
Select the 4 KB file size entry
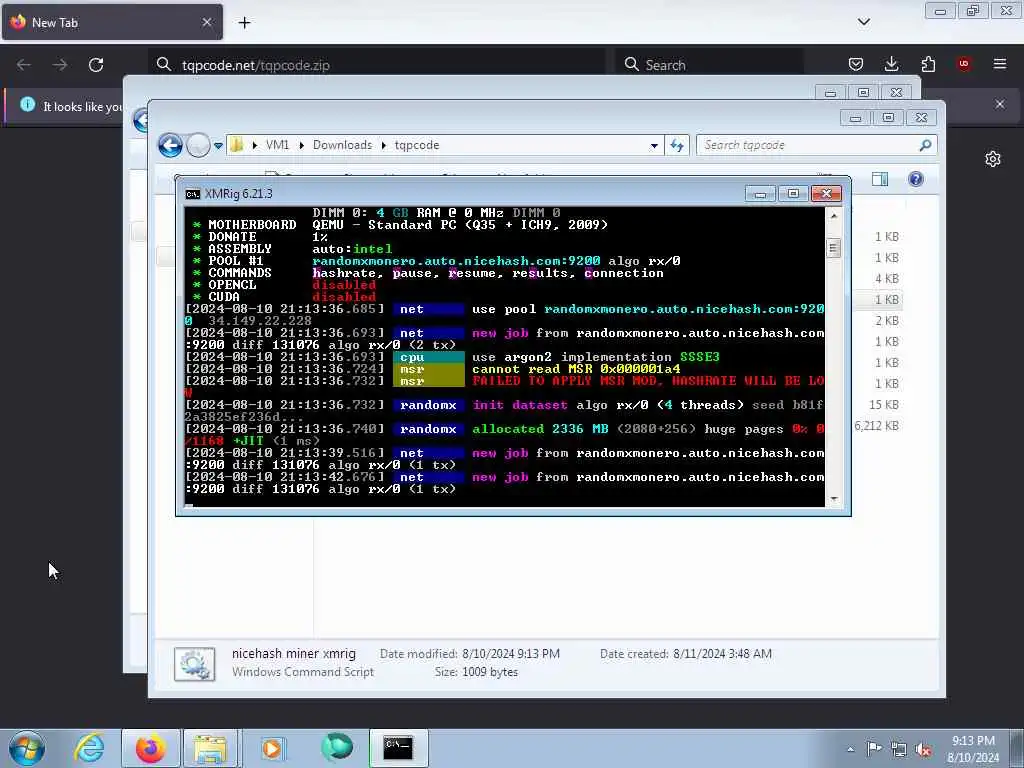click(887, 279)
